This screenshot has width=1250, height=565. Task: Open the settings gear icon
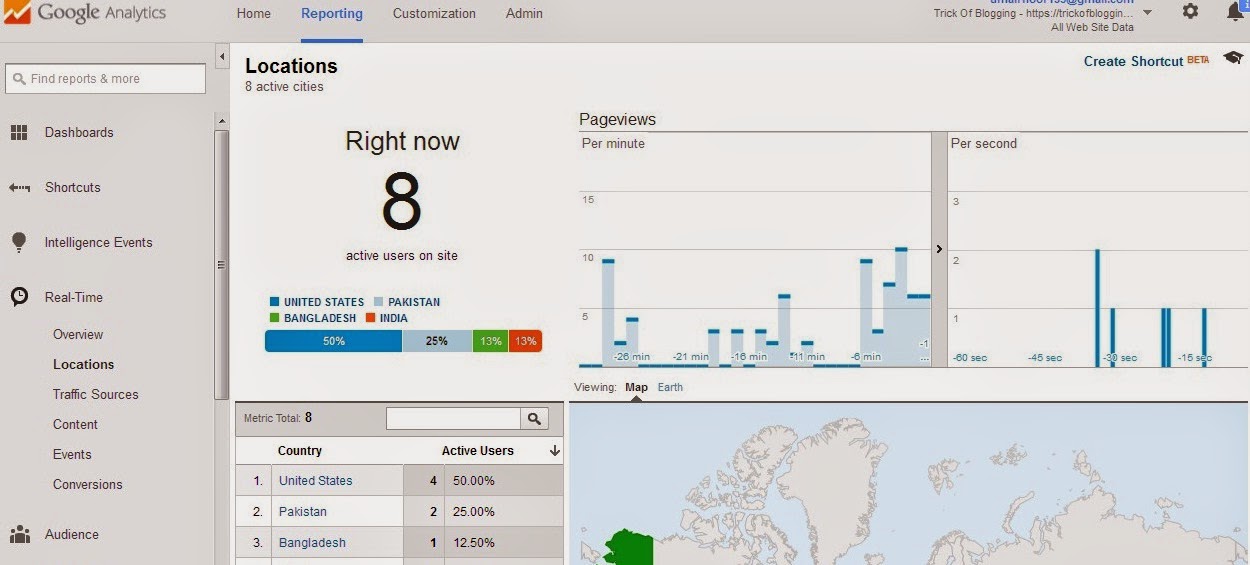click(1190, 11)
